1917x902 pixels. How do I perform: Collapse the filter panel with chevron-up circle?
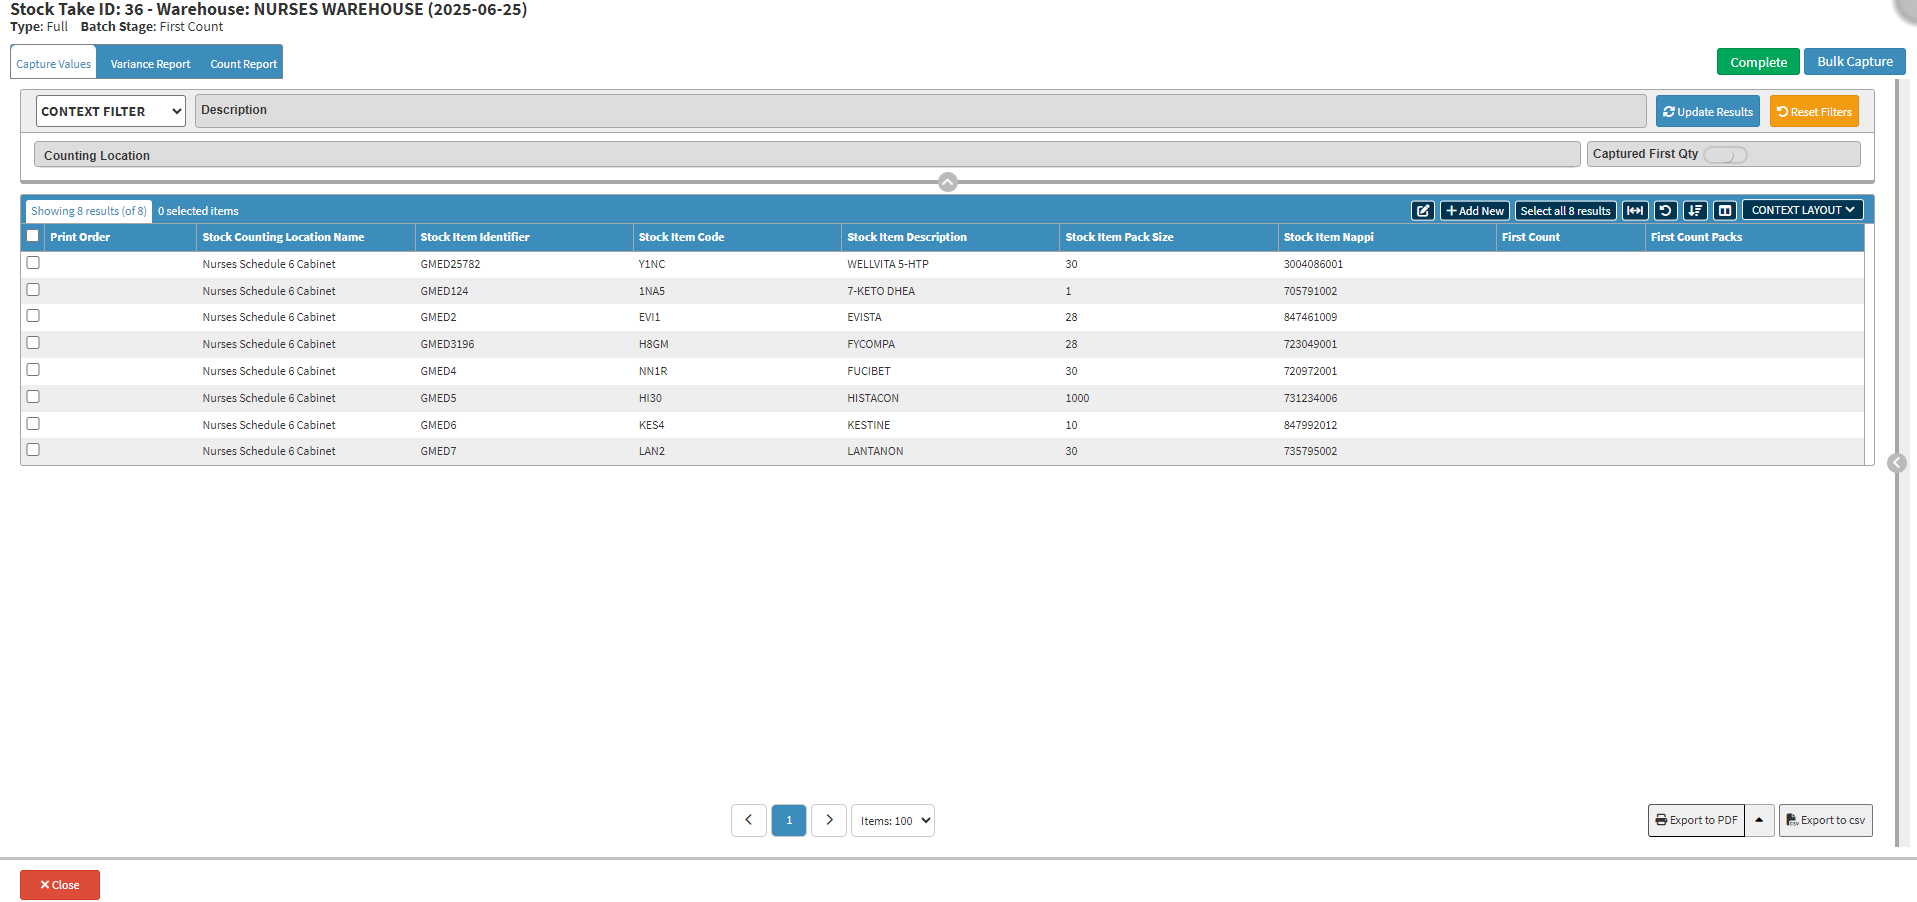tap(948, 182)
